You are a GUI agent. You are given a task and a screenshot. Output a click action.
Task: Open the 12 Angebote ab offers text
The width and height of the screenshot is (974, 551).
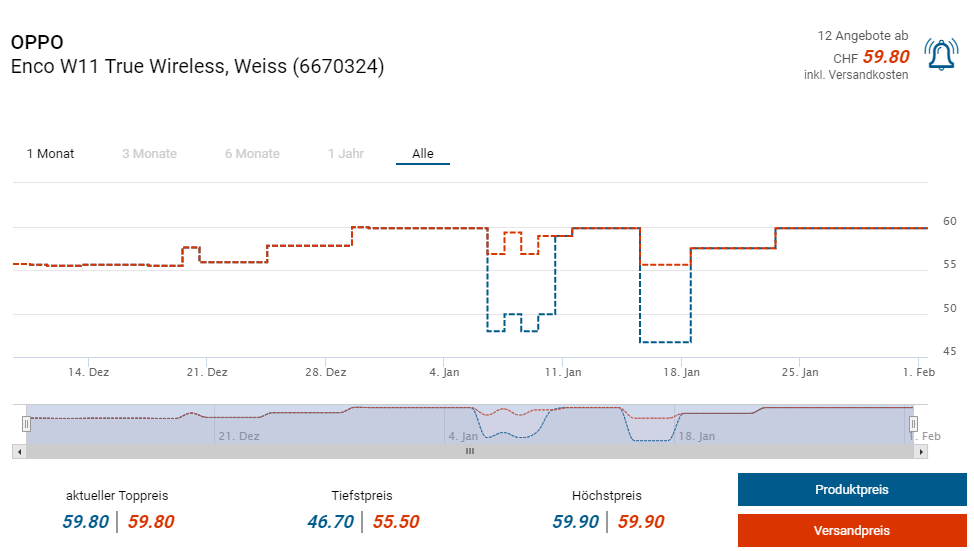(x=862, y=36)
